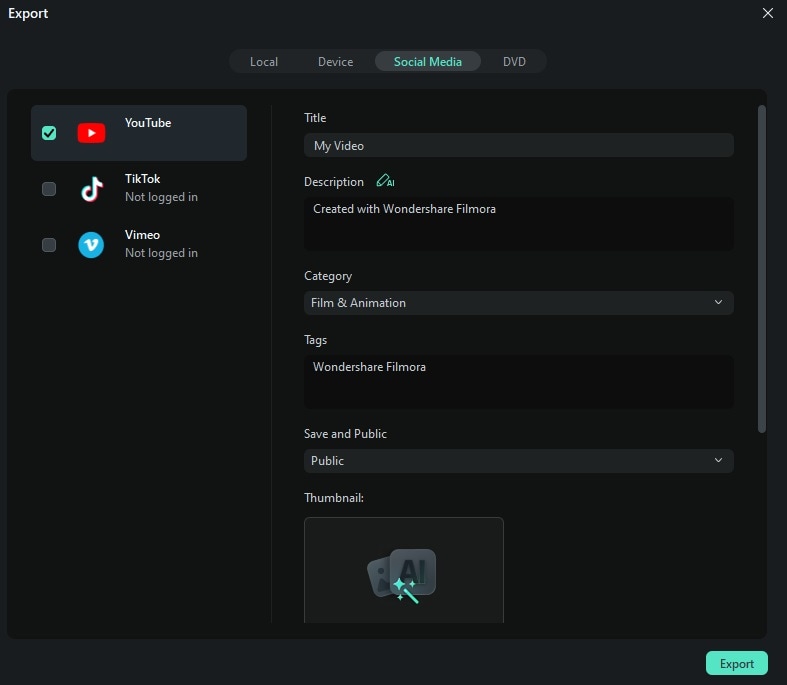Switch to the Local tab
Image resolution: width=787 pixels, height=685 pixels.
[264, 62]
